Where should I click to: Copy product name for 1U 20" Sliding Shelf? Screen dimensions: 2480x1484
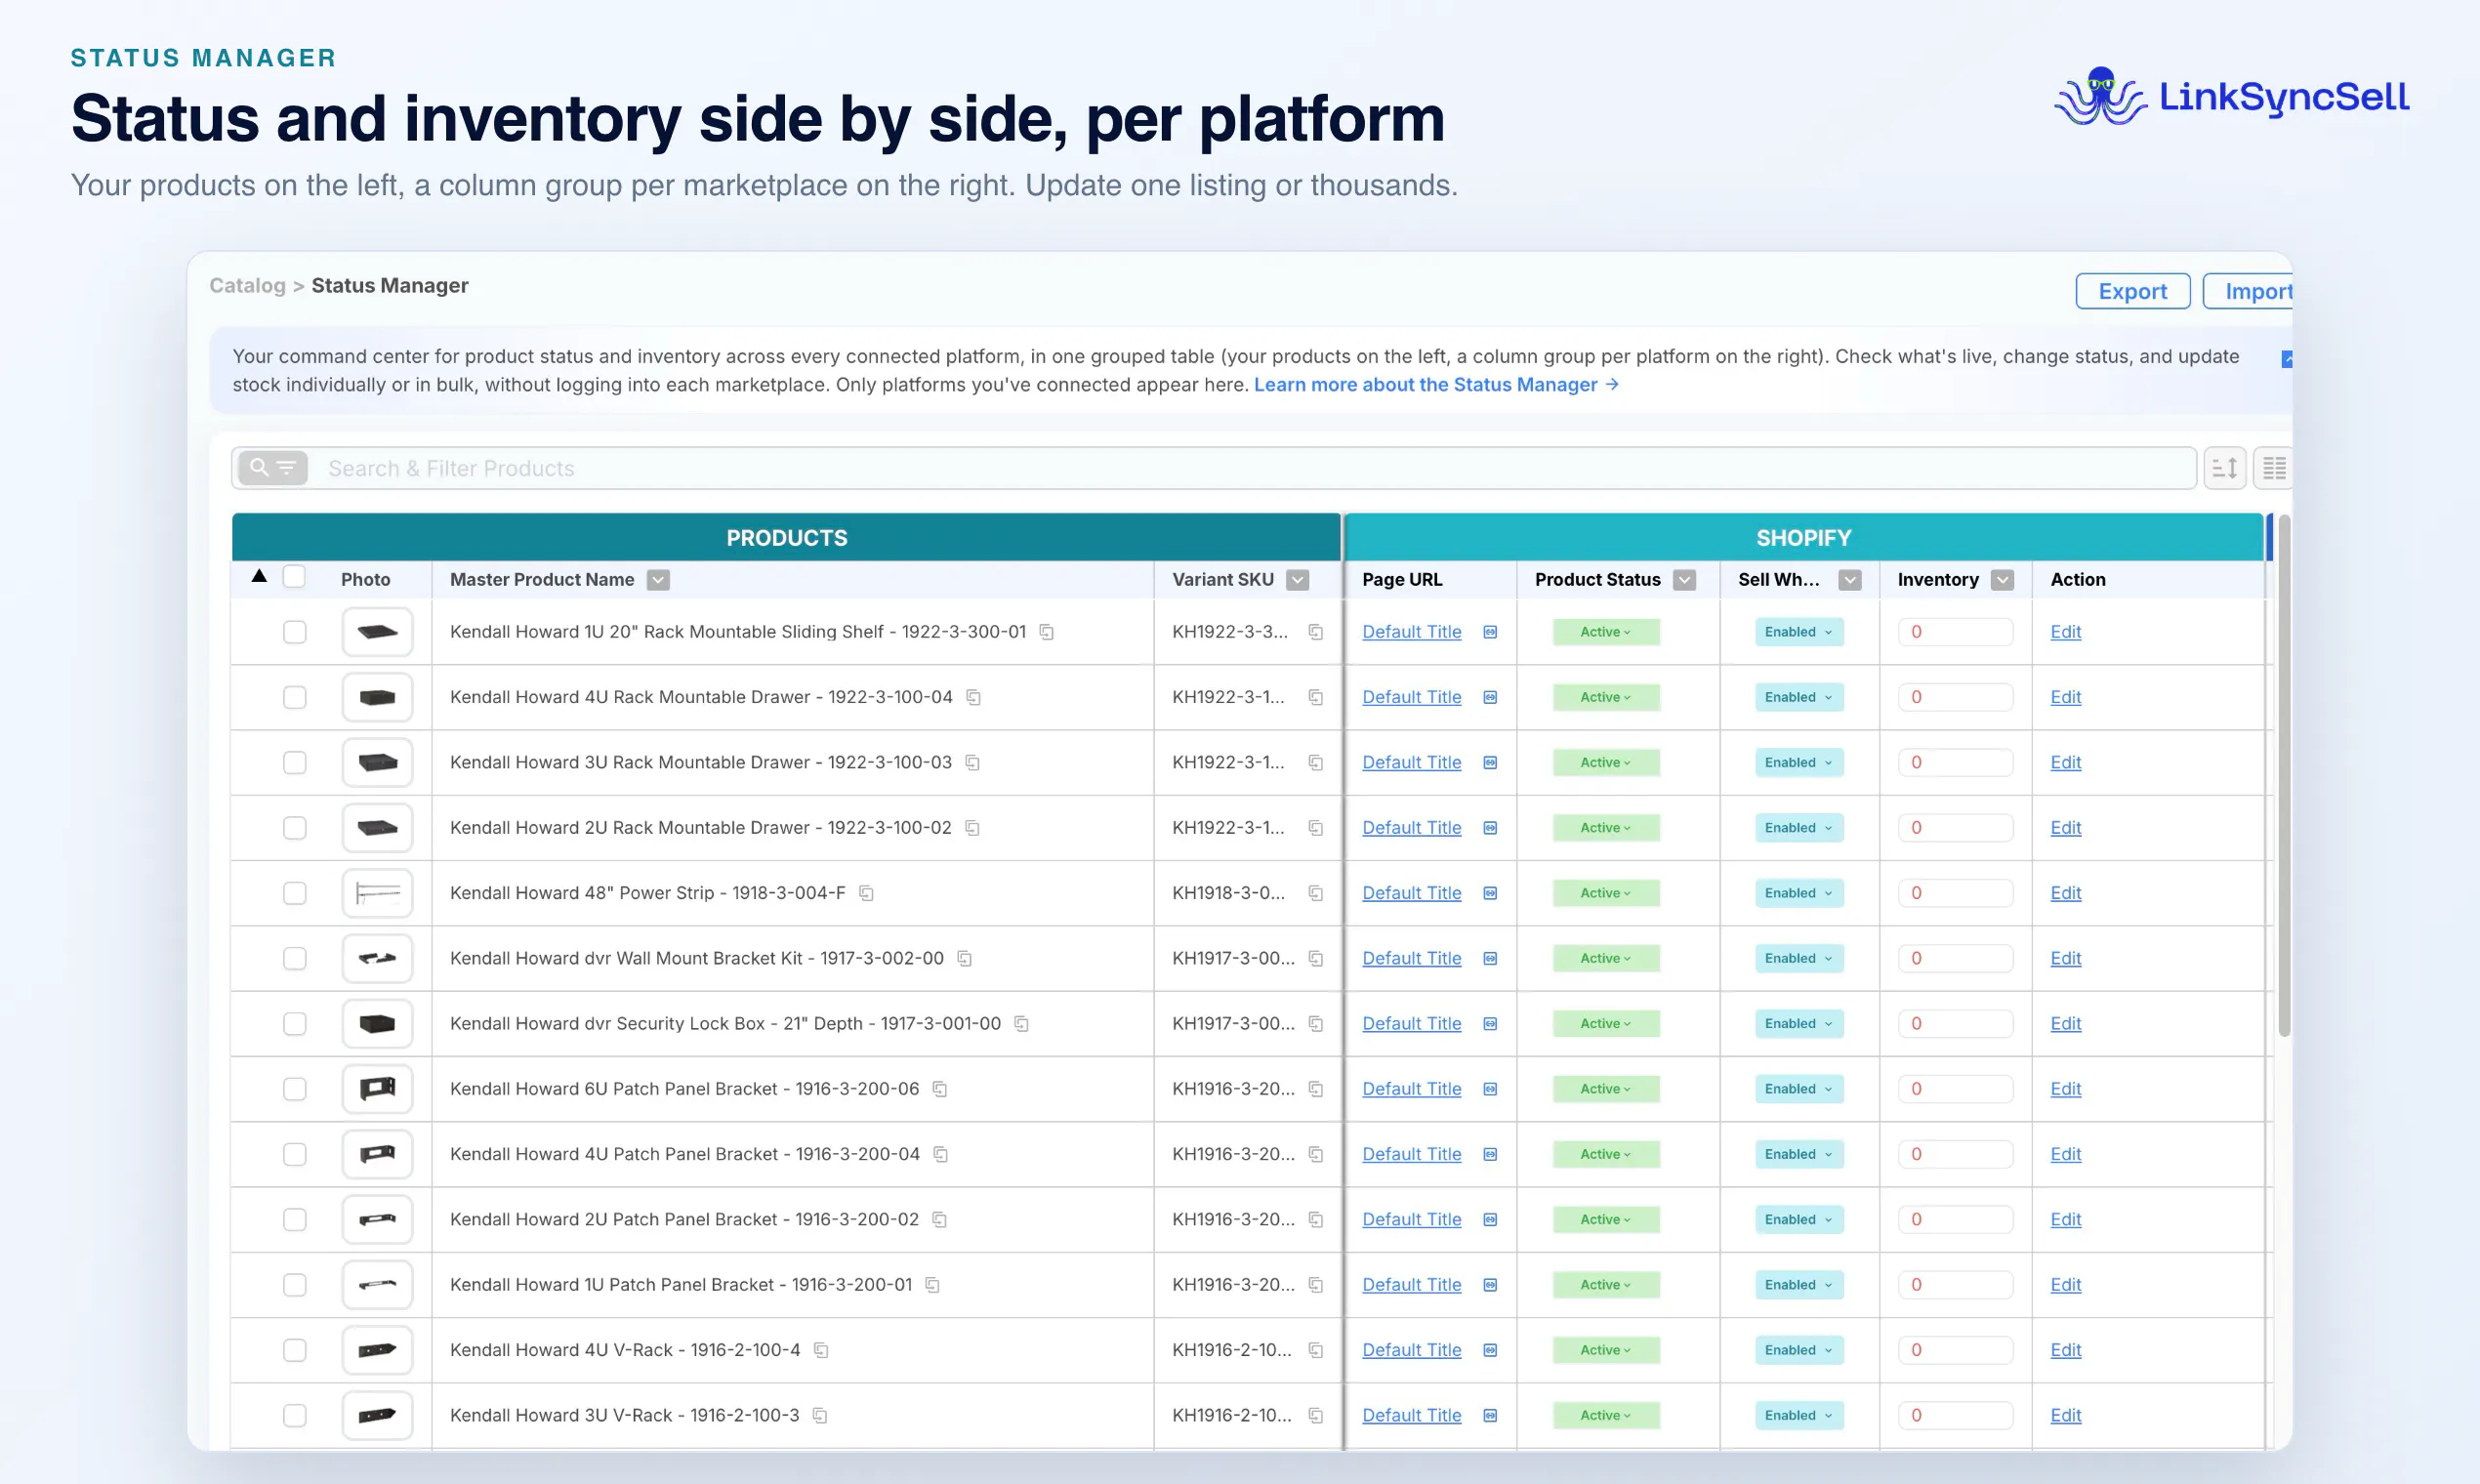[x=1047, y=632]
